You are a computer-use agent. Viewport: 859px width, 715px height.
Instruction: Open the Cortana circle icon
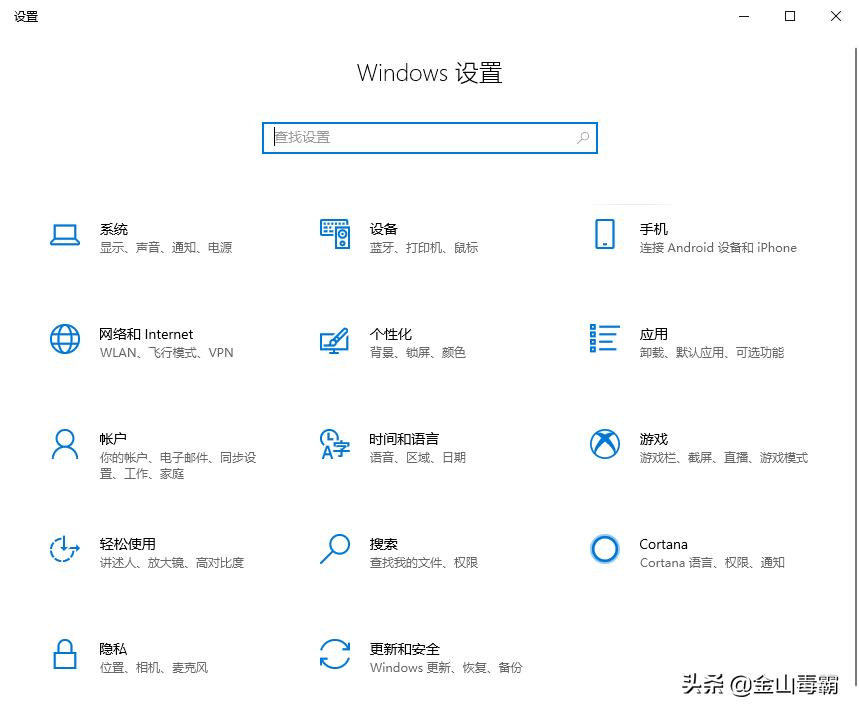point(604,548)
